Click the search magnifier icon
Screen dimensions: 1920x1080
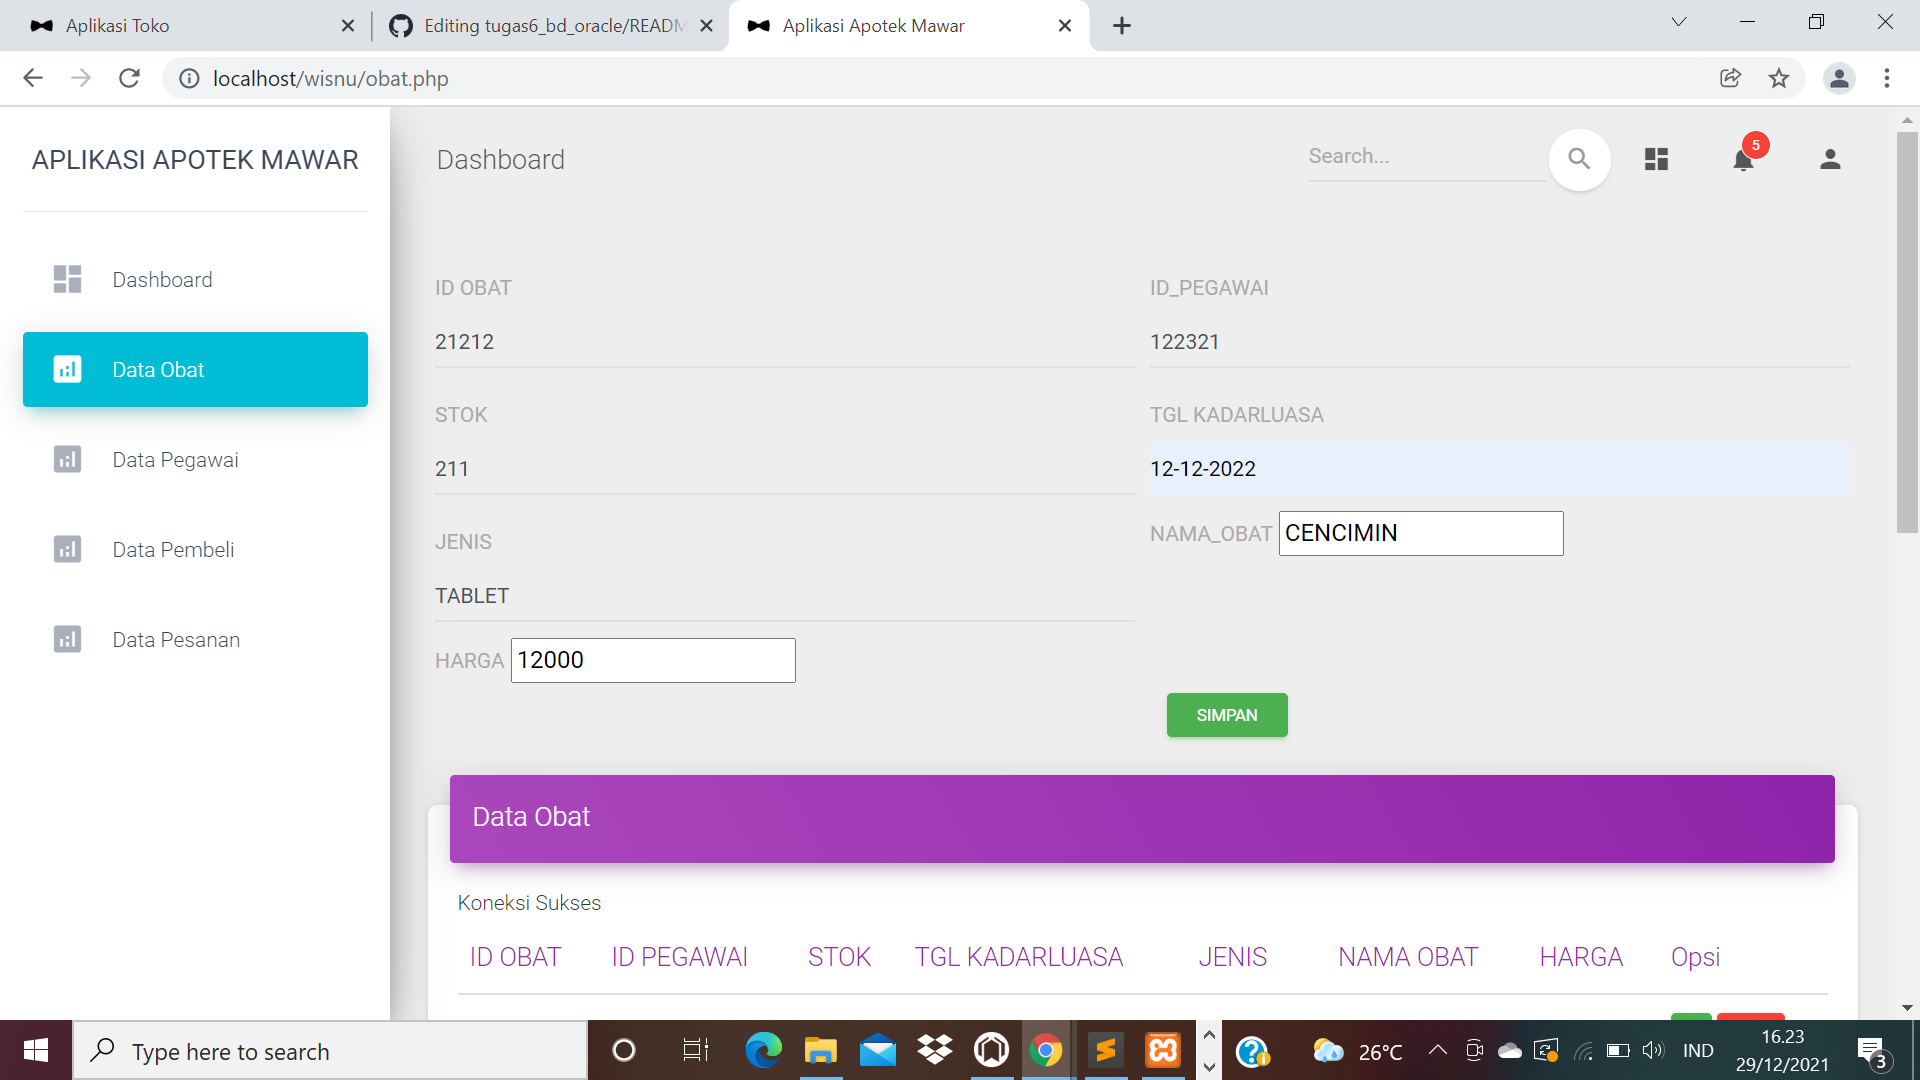1579,158
